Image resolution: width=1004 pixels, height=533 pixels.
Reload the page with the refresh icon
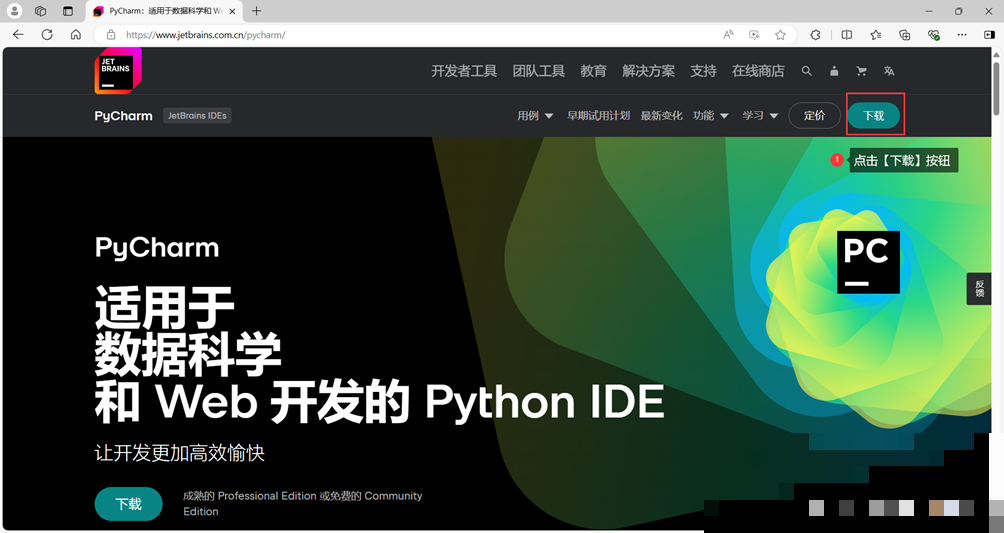[x=47, y=35]
